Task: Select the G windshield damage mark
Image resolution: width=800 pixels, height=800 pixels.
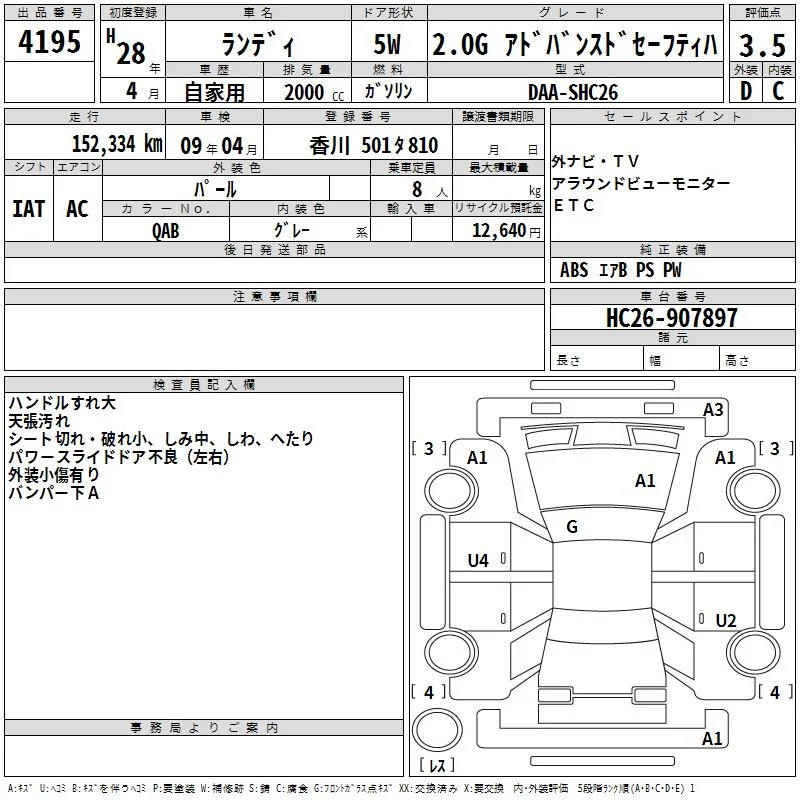Action: pyautogui.click(x=572, y=527)
